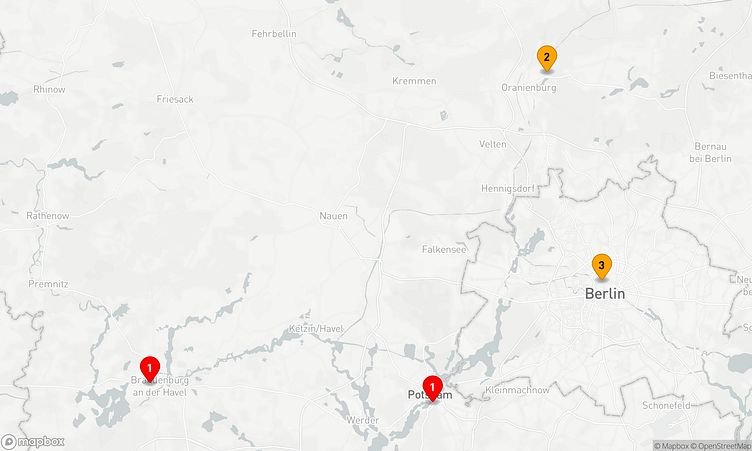Click the Friesack town label

click(x=175, y=99)
